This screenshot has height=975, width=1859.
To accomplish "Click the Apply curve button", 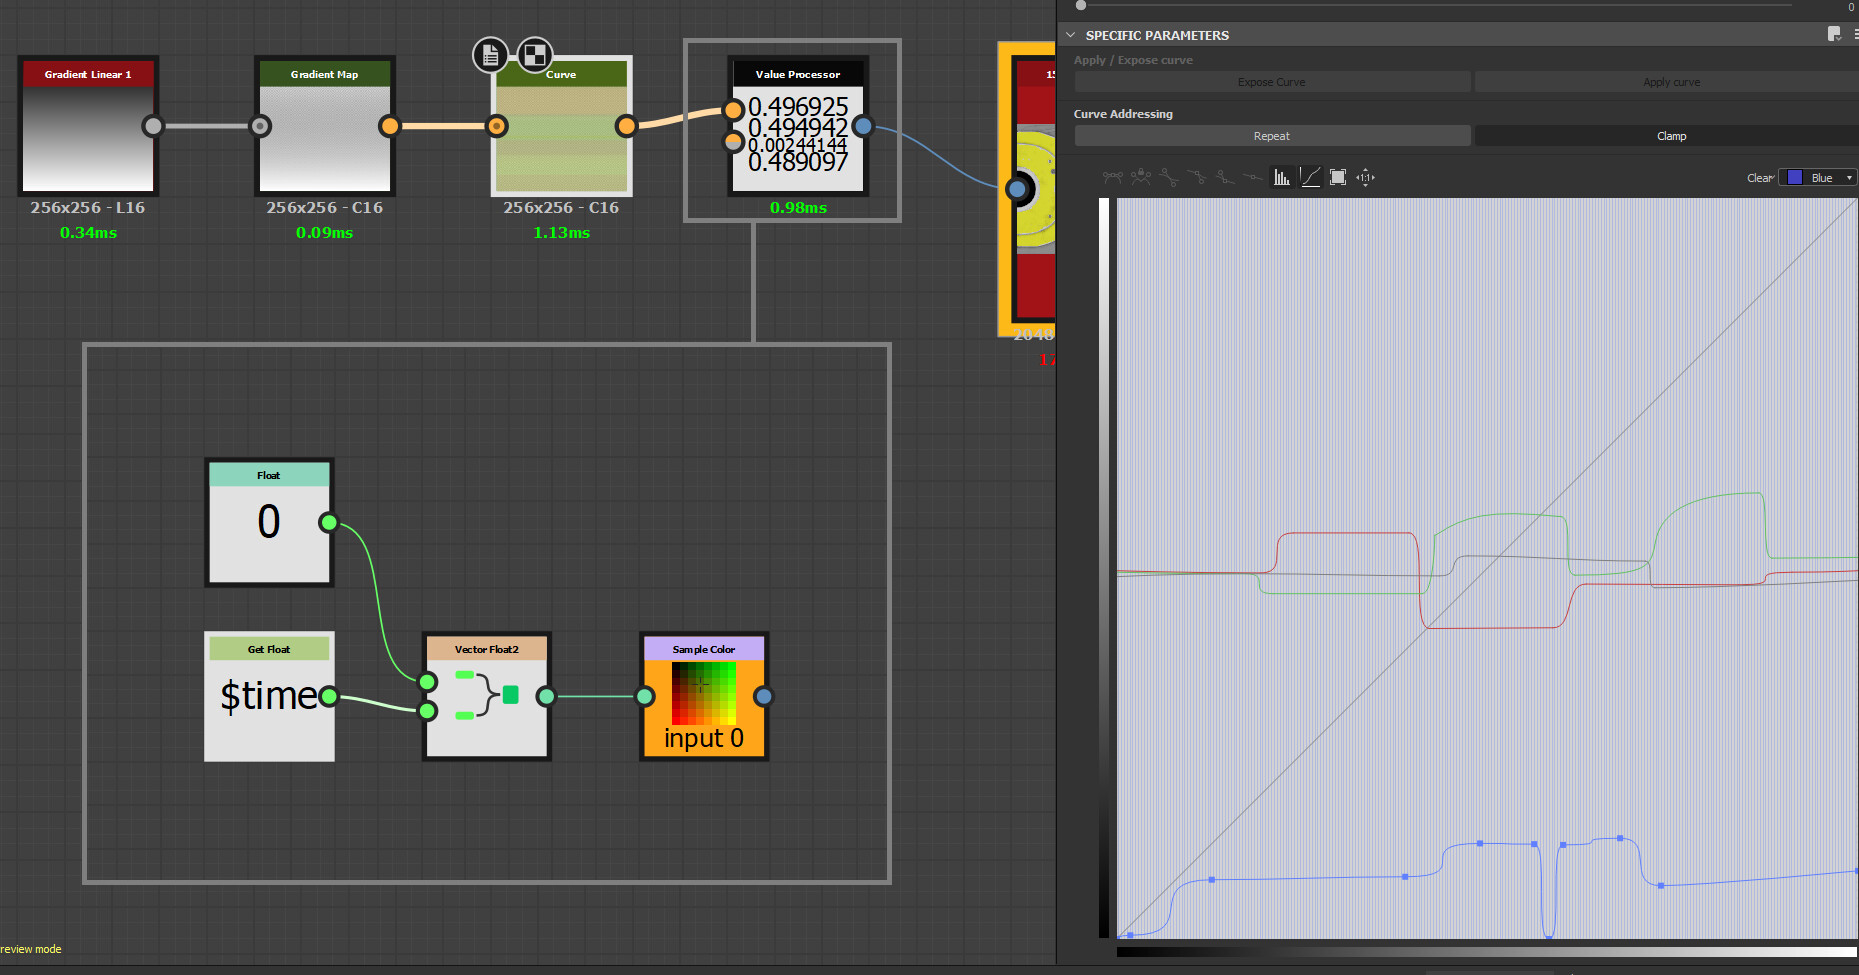I will pyautogui.click(x=1670, y=82).
